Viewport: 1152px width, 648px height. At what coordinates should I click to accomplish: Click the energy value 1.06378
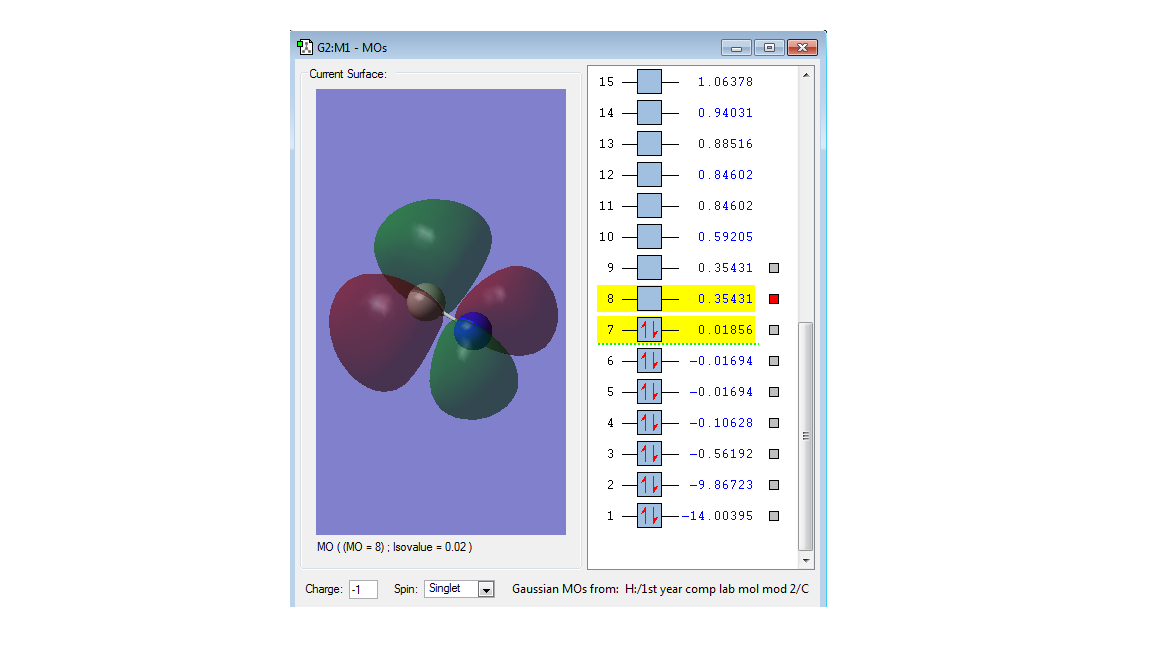point(725,82)
